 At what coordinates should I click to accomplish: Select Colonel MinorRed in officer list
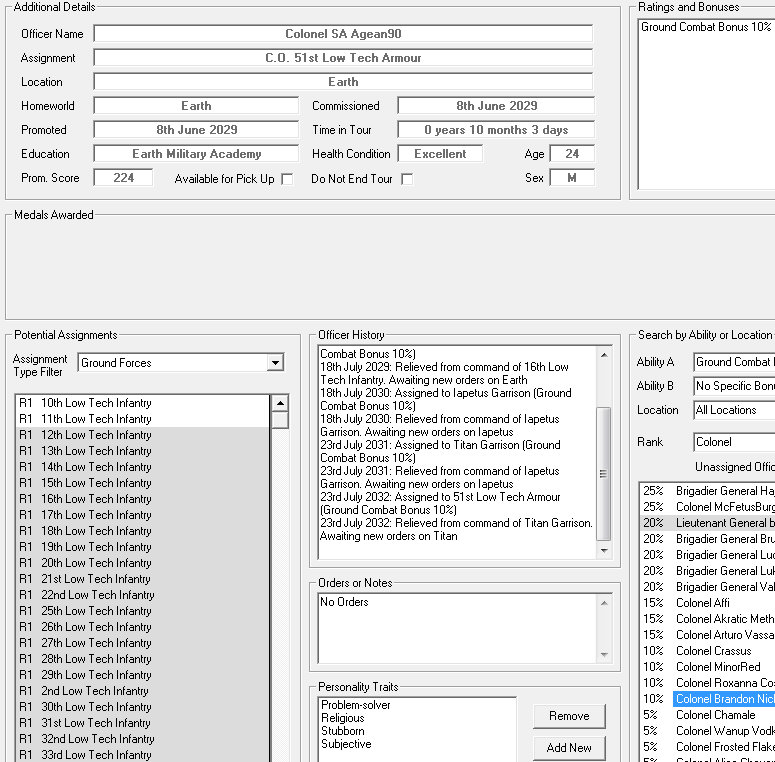click(708, 667)
